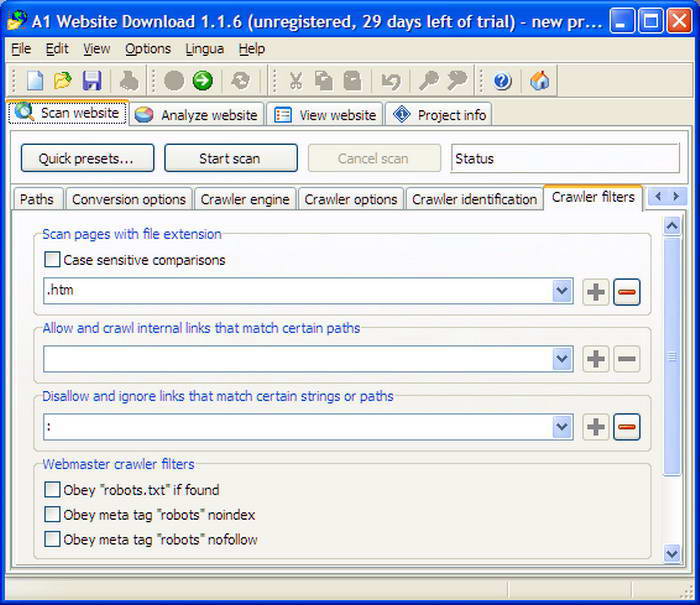Viewport: 700px width, 605px height.
Task: Click the Cancel scan button
Action: (374, 158)
